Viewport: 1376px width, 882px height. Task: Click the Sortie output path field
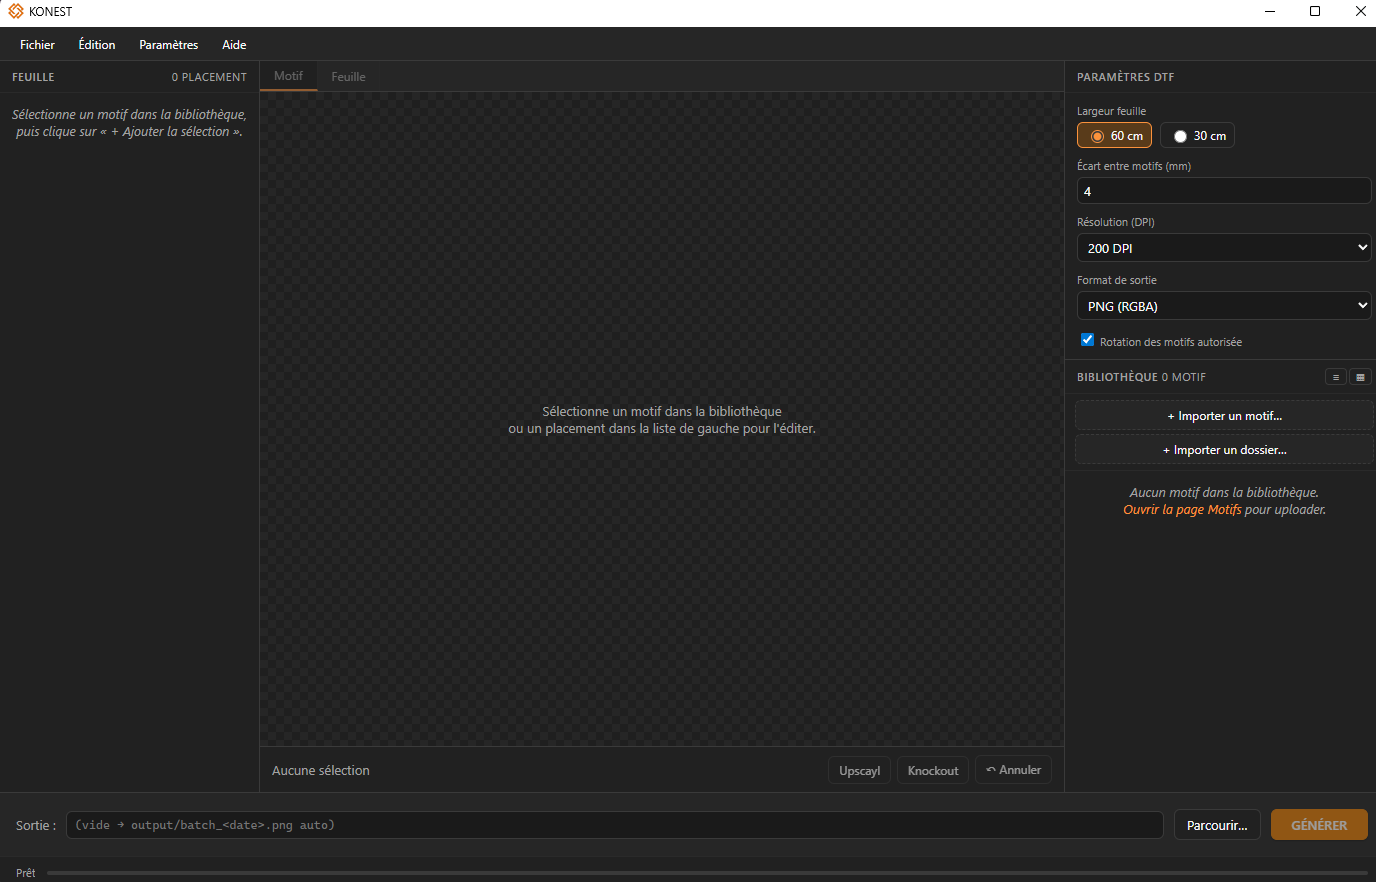614,825
